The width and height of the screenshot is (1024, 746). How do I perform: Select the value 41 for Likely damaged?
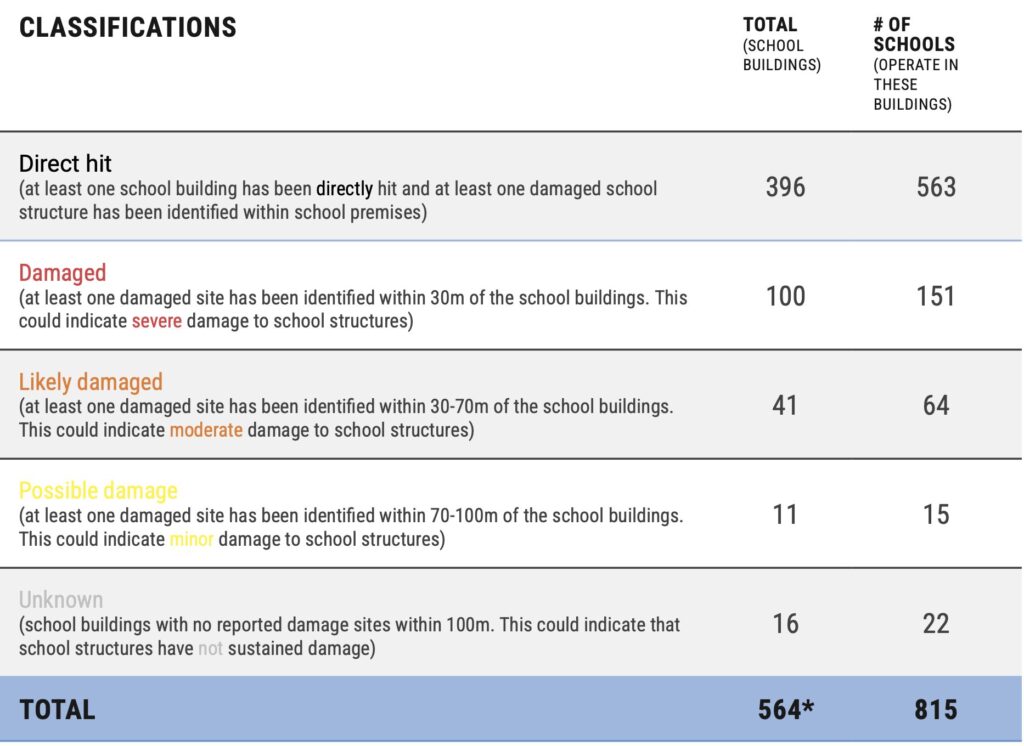click(785, 405)
